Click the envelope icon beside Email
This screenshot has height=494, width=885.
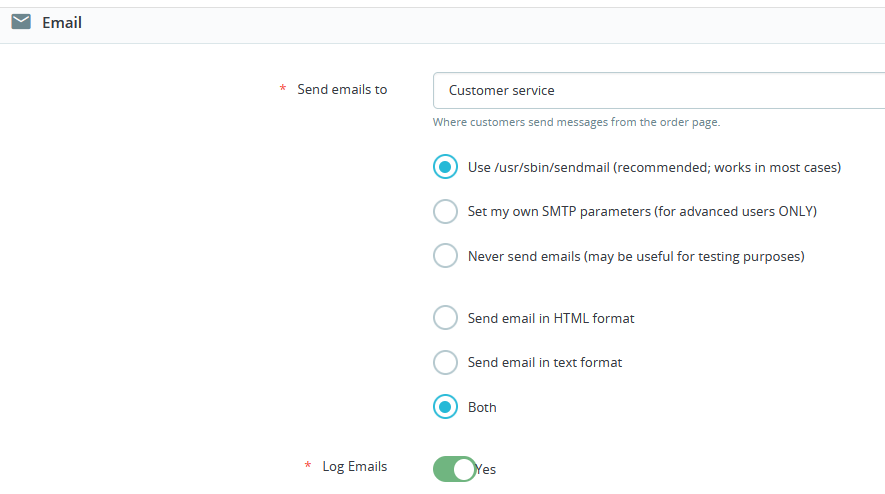click(x=21, y=22)
